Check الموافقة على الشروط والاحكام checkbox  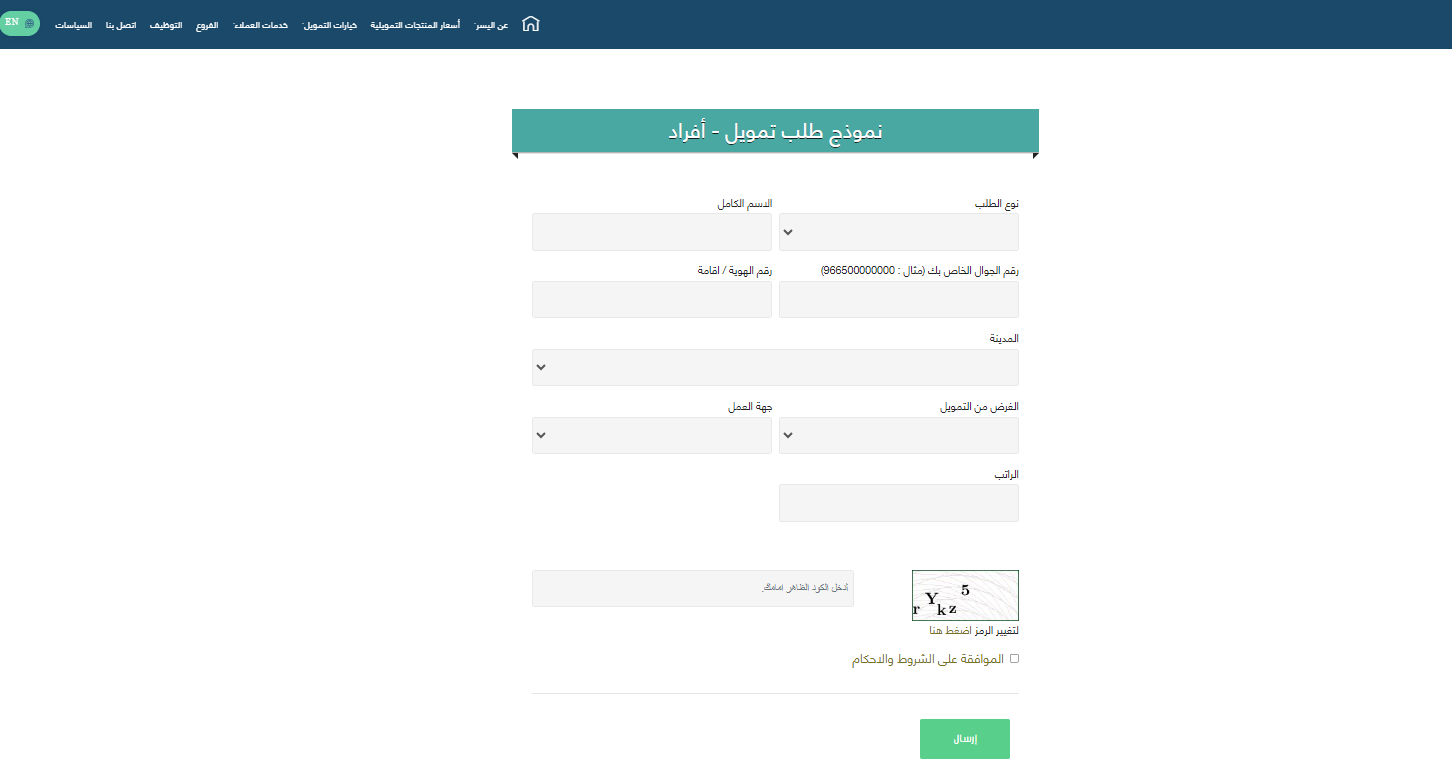pos(1014,659)
